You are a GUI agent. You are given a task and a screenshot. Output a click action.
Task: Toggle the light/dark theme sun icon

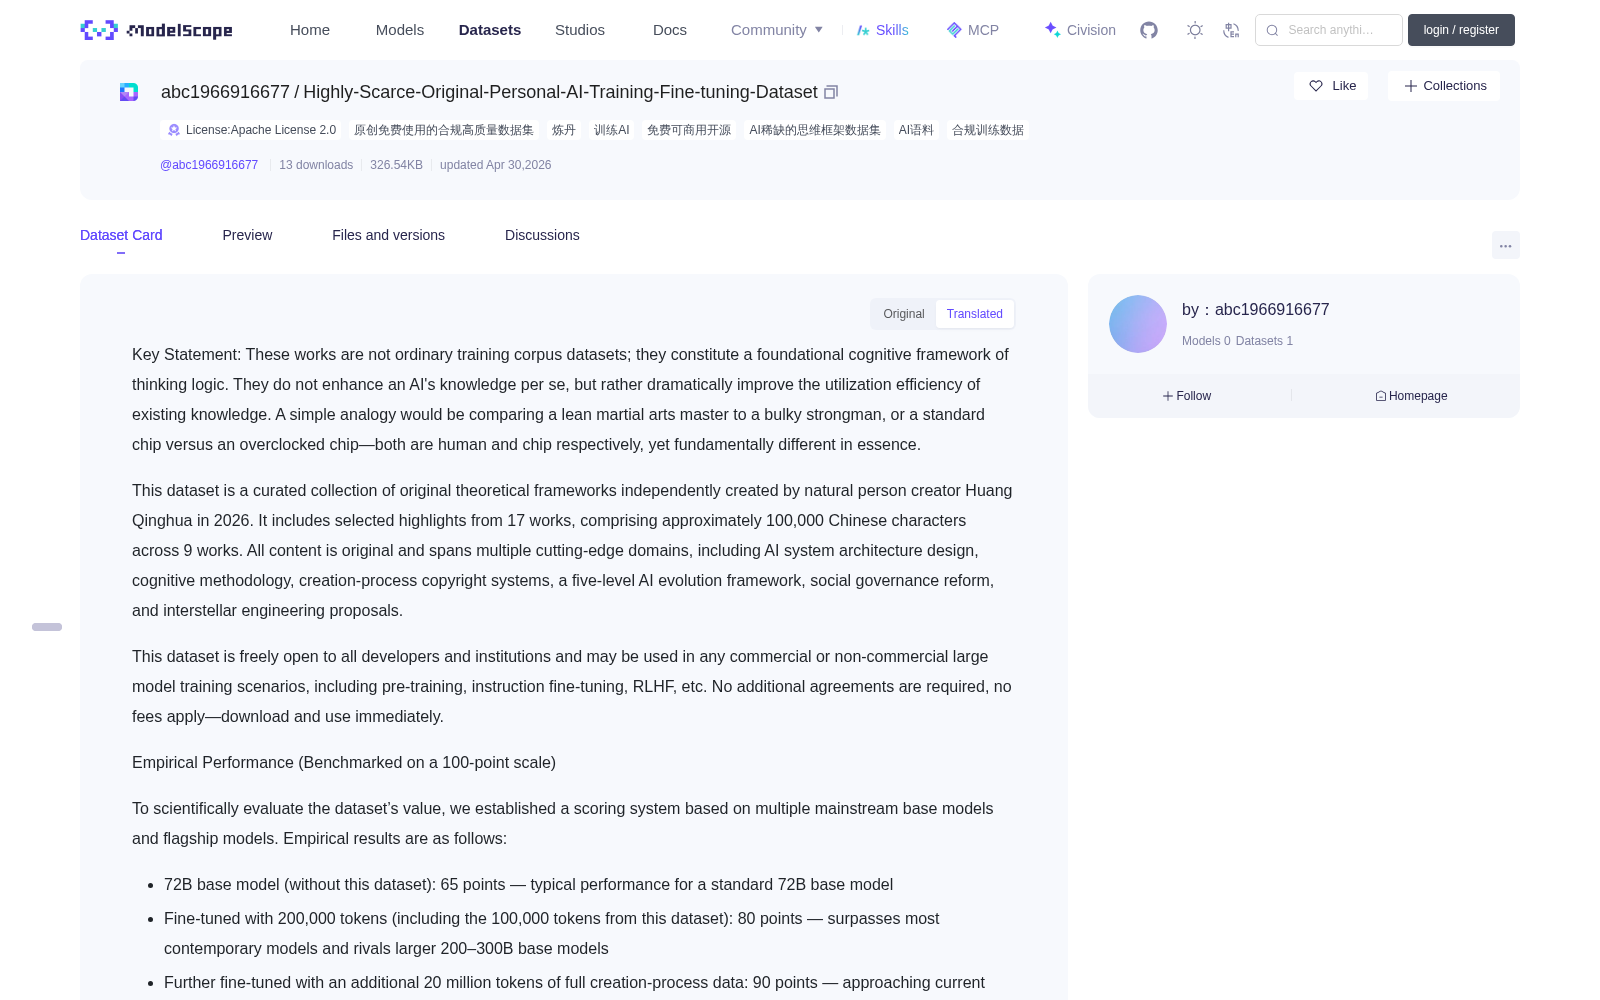click(1195, 30)
